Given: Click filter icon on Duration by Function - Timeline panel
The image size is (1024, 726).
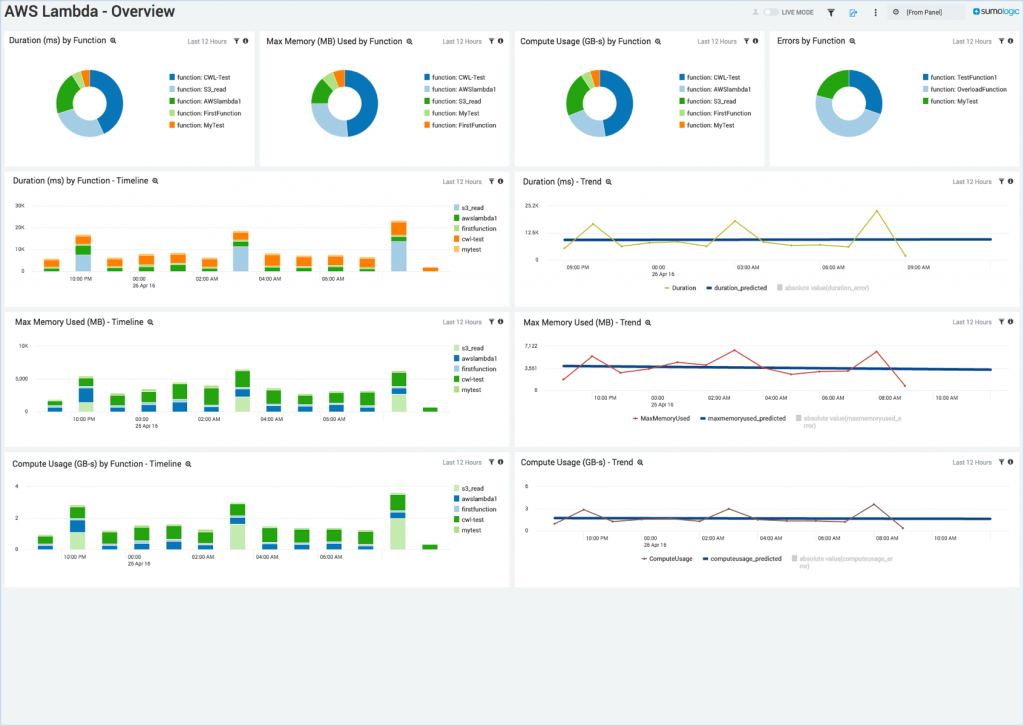Looking at the screenshot, I should [492, 182].
